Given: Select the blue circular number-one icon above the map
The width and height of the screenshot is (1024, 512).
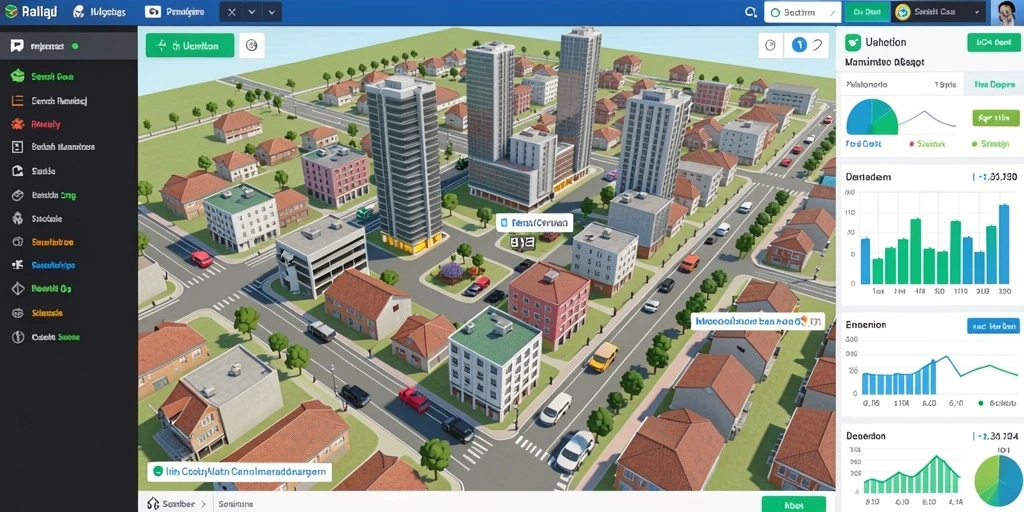Looking at the screenshot, I should pos(799,45).
